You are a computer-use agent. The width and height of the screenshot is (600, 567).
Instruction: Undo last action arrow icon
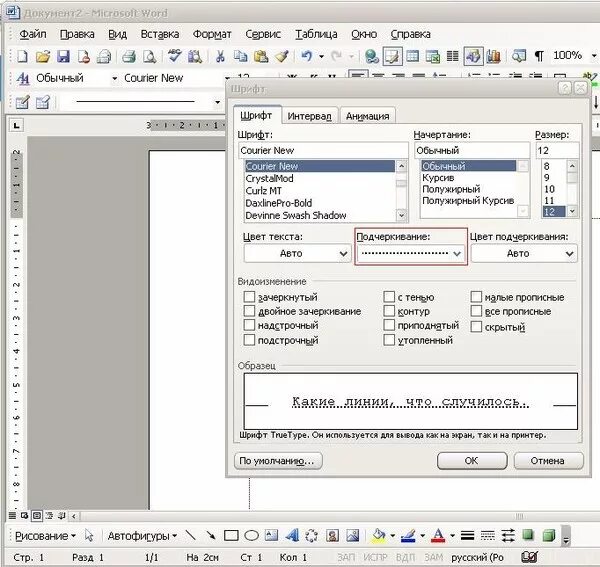pyautogui.click(x=307, y=57)
